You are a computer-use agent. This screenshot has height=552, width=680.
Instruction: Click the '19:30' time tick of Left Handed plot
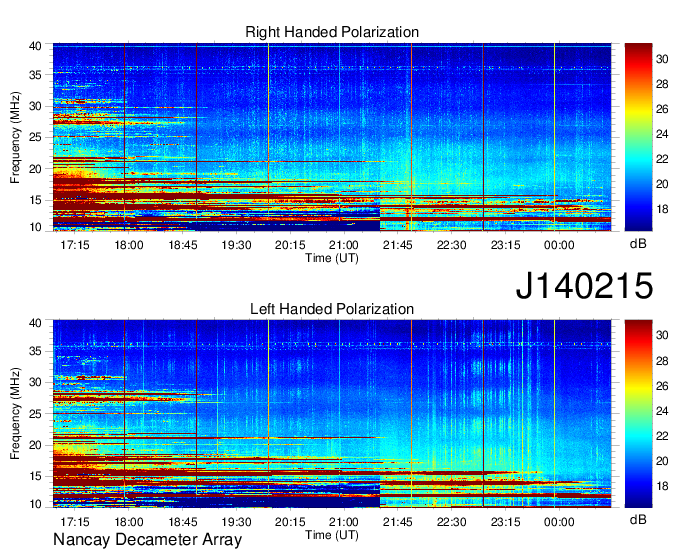click(x=236, y=522)
